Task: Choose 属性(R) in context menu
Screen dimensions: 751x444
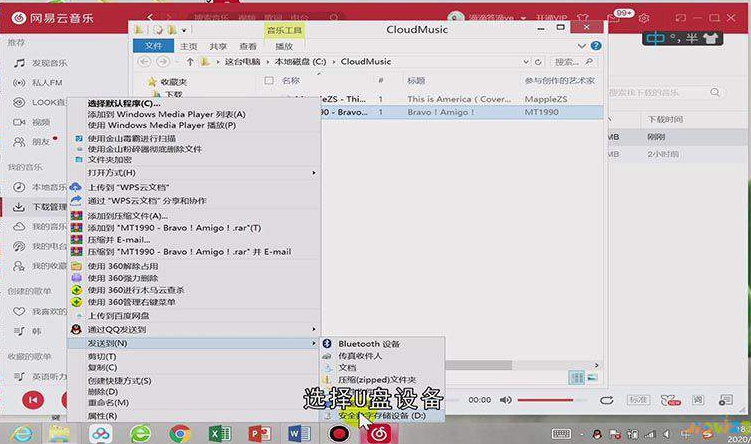Action: point(102,416)
